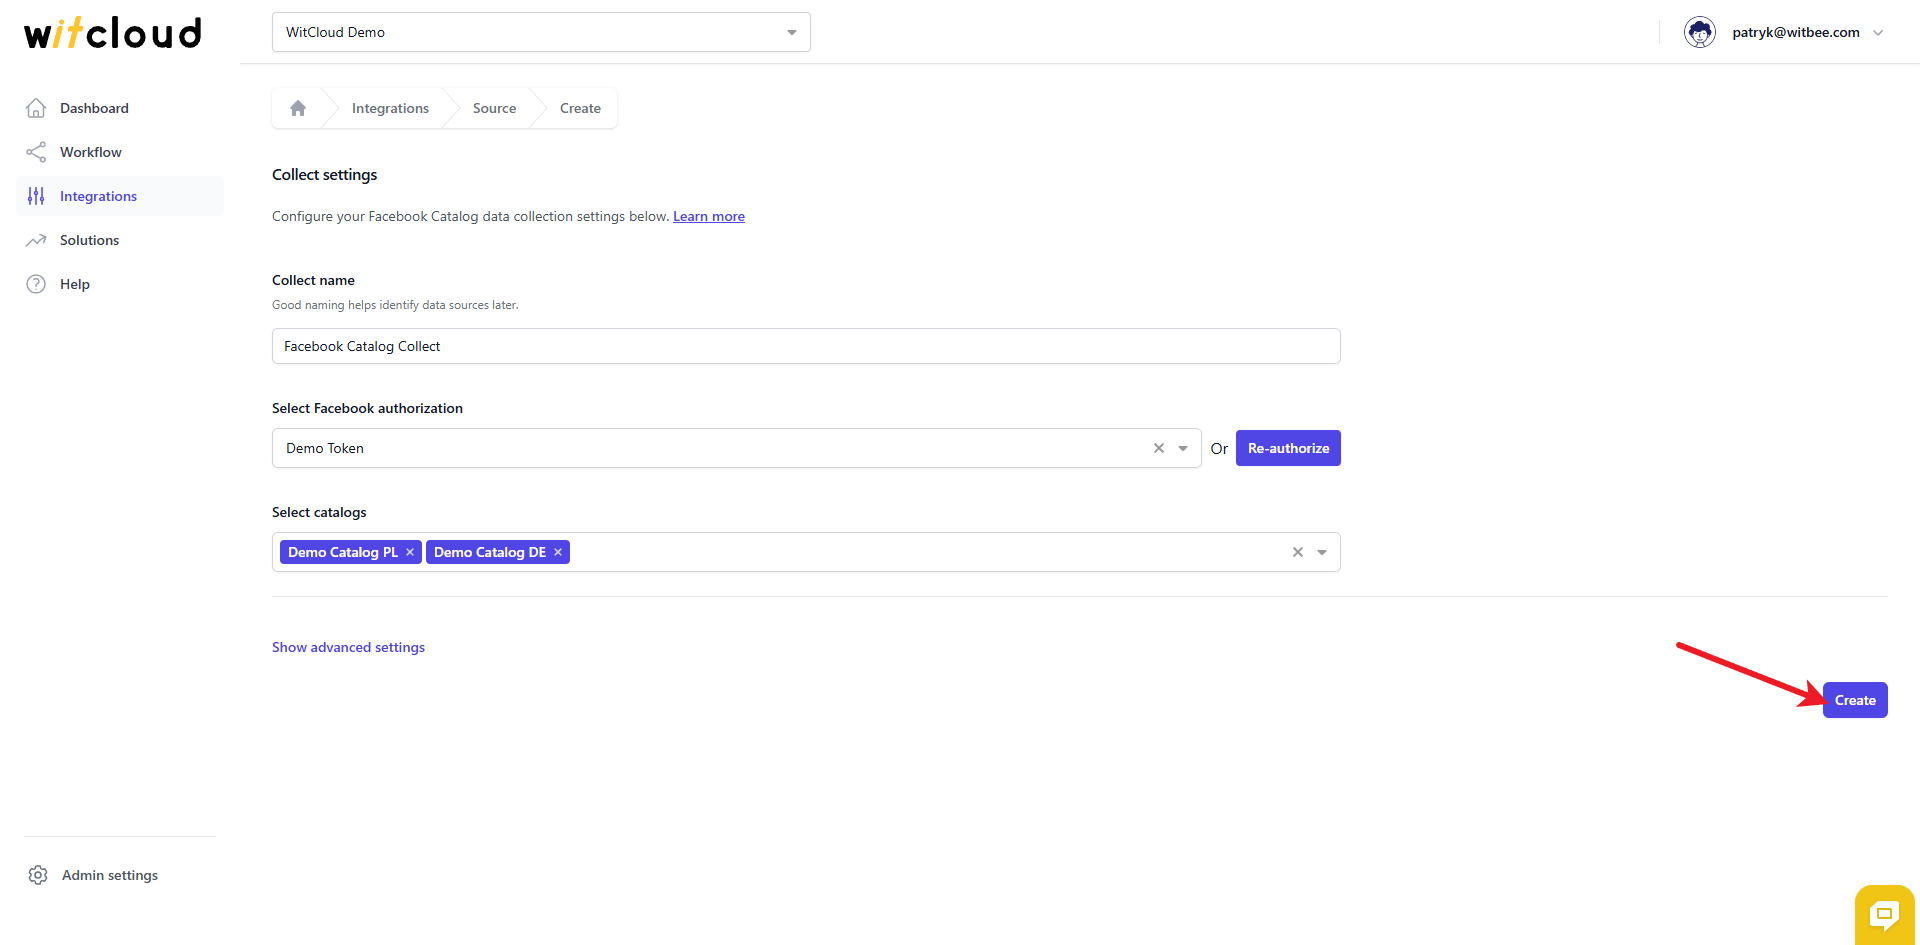The width and height of the screenshot is (1920, 945).
Task: Expand the Facebook authorization dropdown arrow
Action: [1183, 448]
